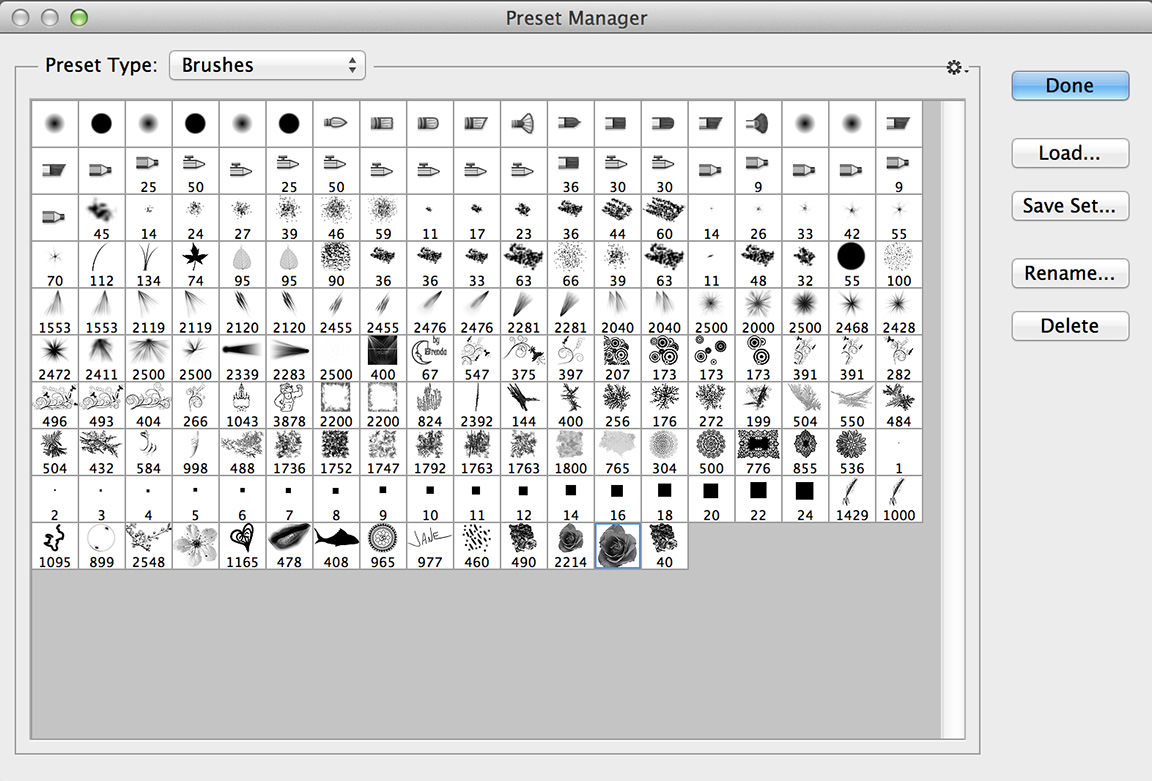Screen dimensions: 1152x781
Task: Select the grunge frame brush 2200 beside snowman
Action: pos(336,406)
